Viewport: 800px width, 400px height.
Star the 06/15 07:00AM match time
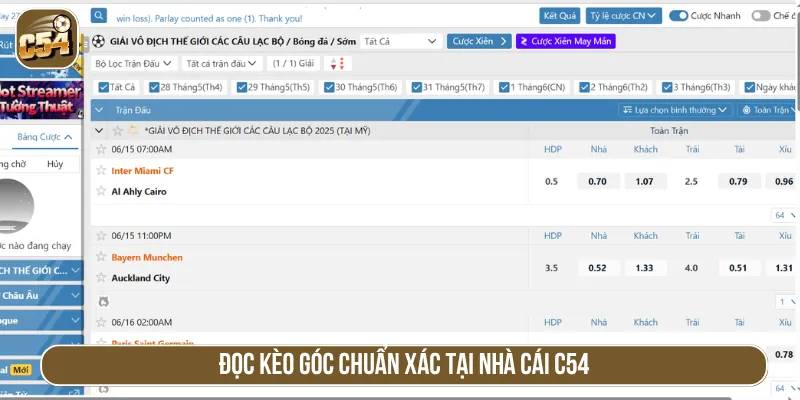[101, 149]
